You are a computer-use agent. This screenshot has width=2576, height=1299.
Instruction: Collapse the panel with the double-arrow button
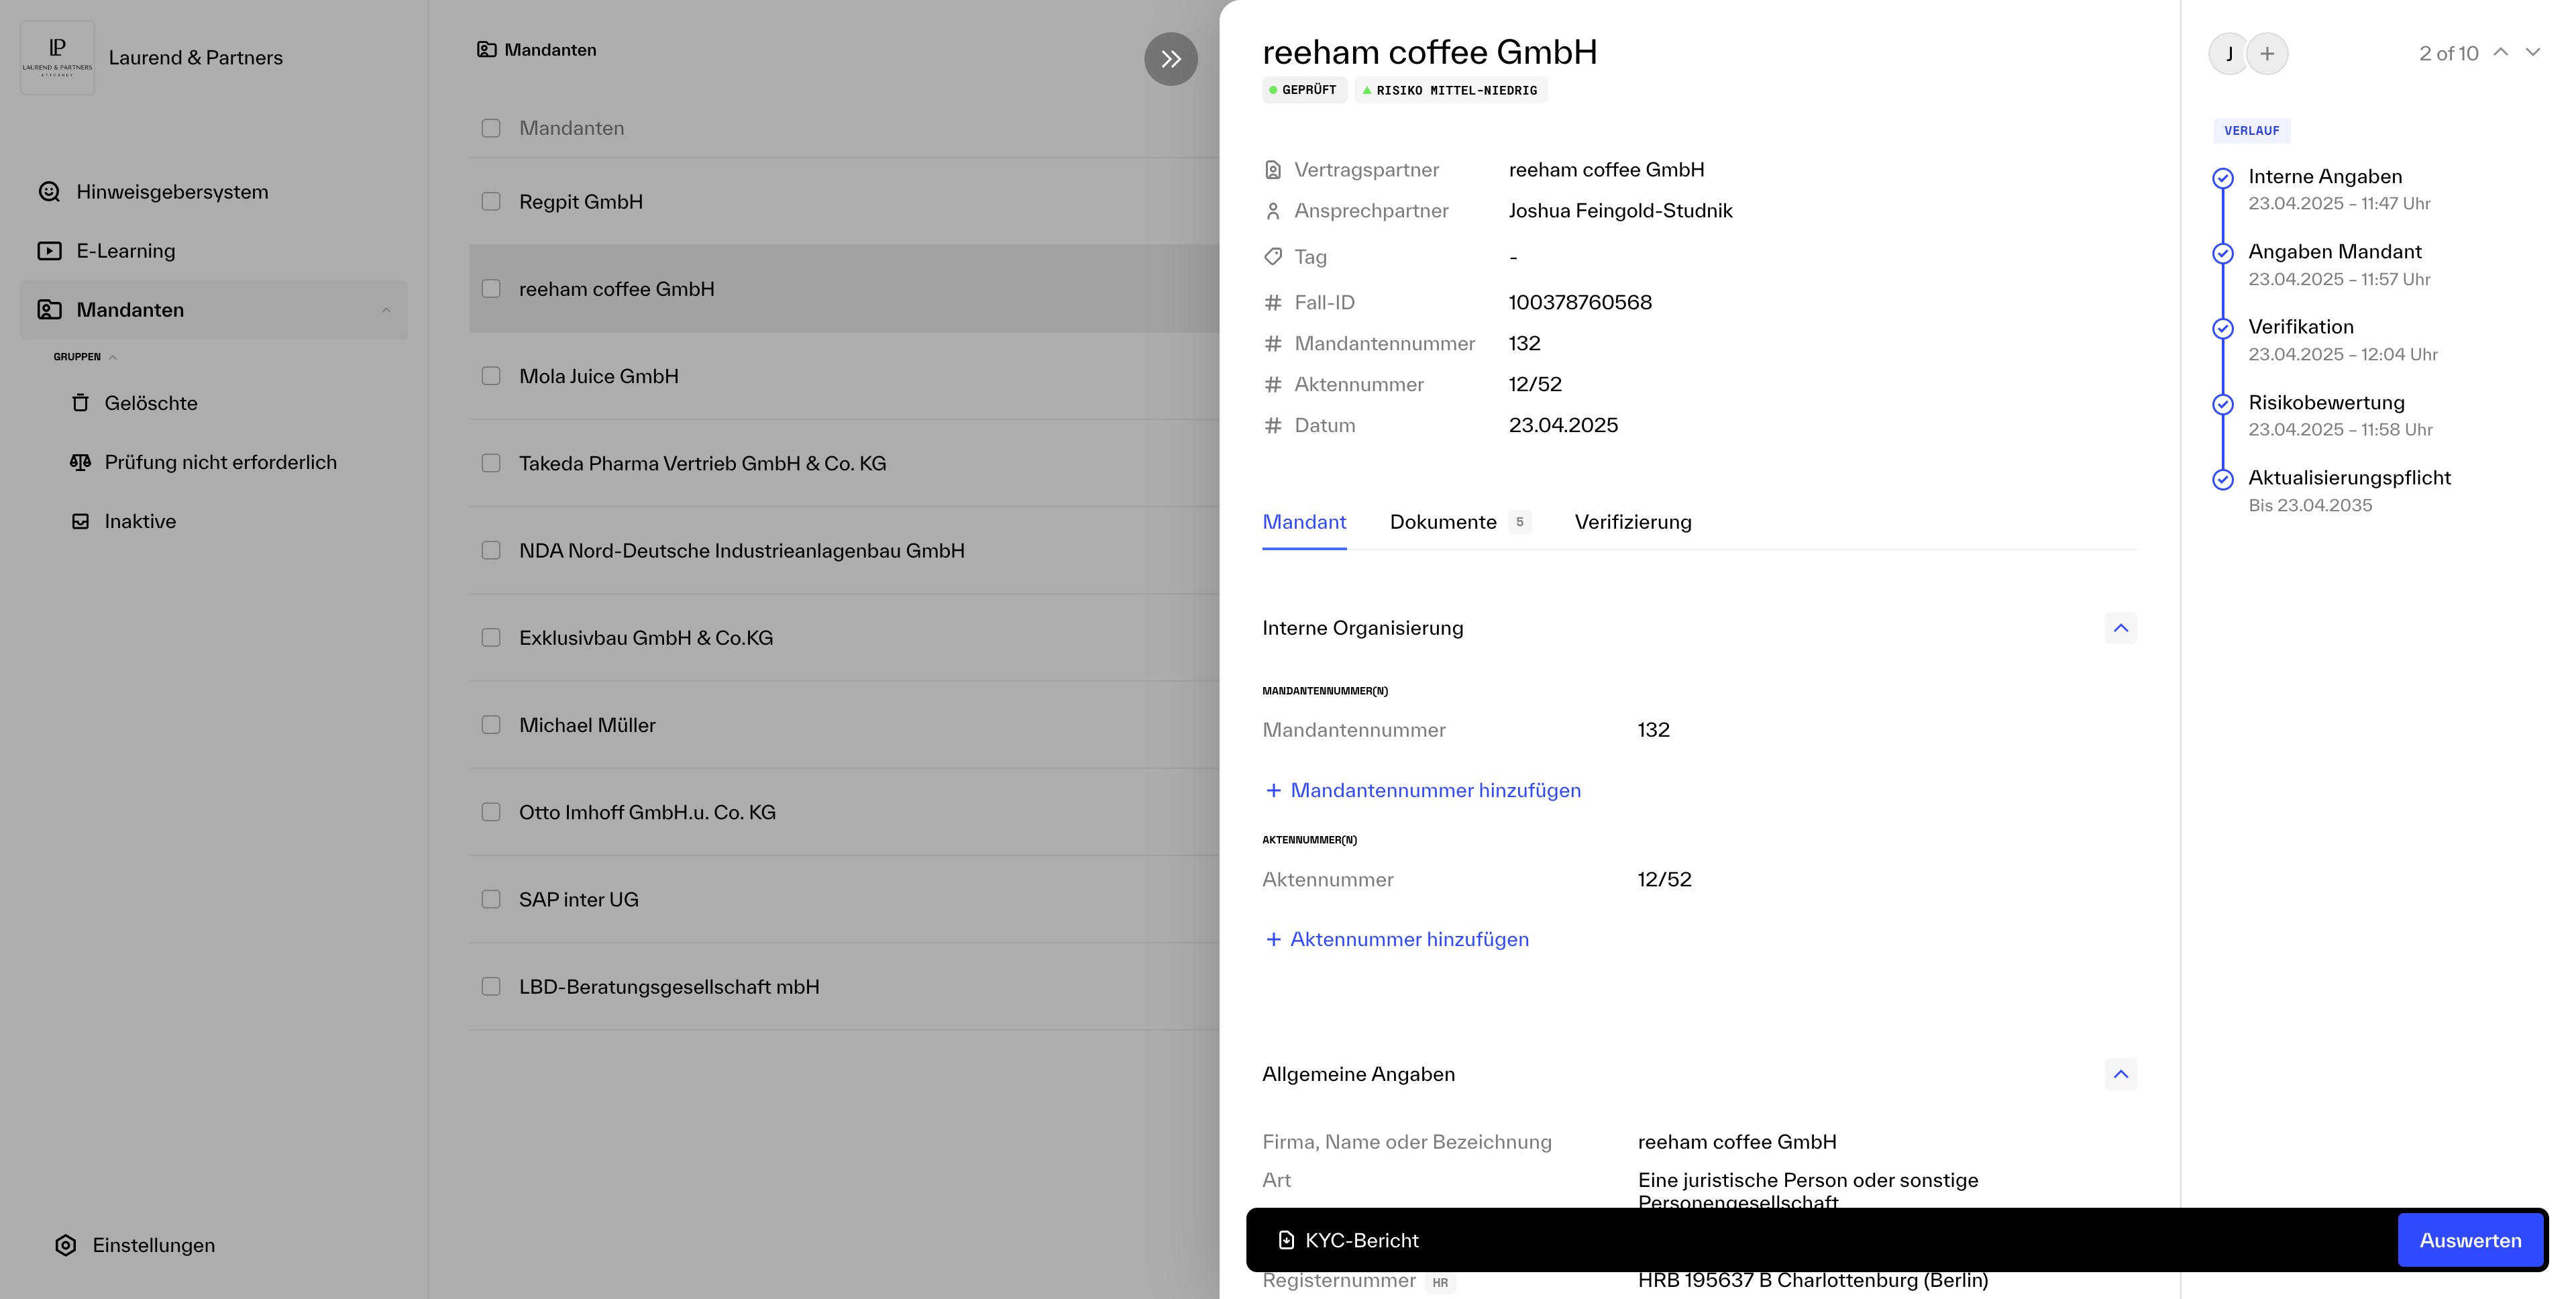[1170, 59]
